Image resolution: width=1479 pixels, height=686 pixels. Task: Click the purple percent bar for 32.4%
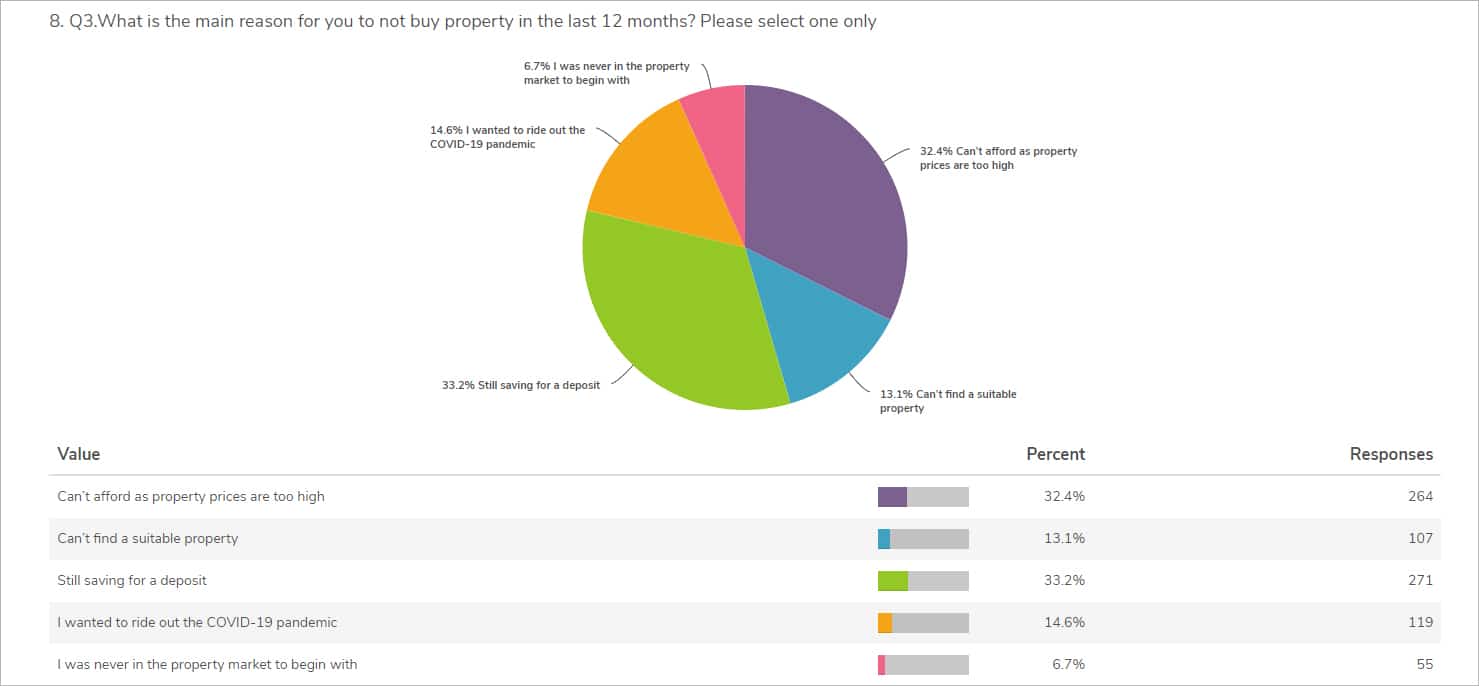click(892, 497)
